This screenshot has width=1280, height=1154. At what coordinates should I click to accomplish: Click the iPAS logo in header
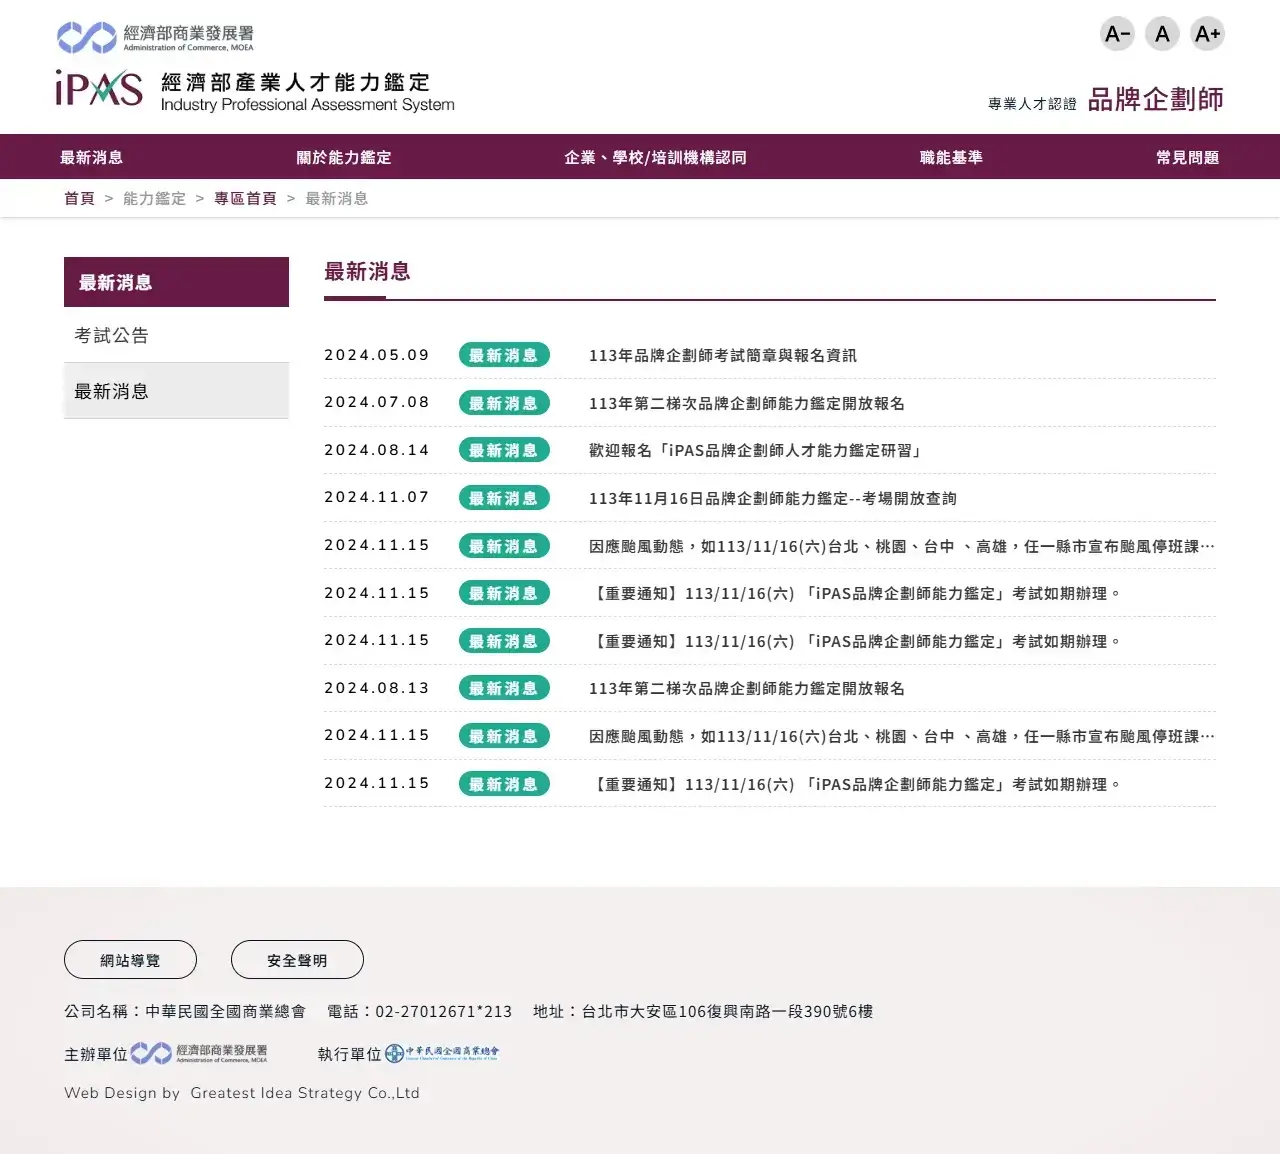point(255,91)
